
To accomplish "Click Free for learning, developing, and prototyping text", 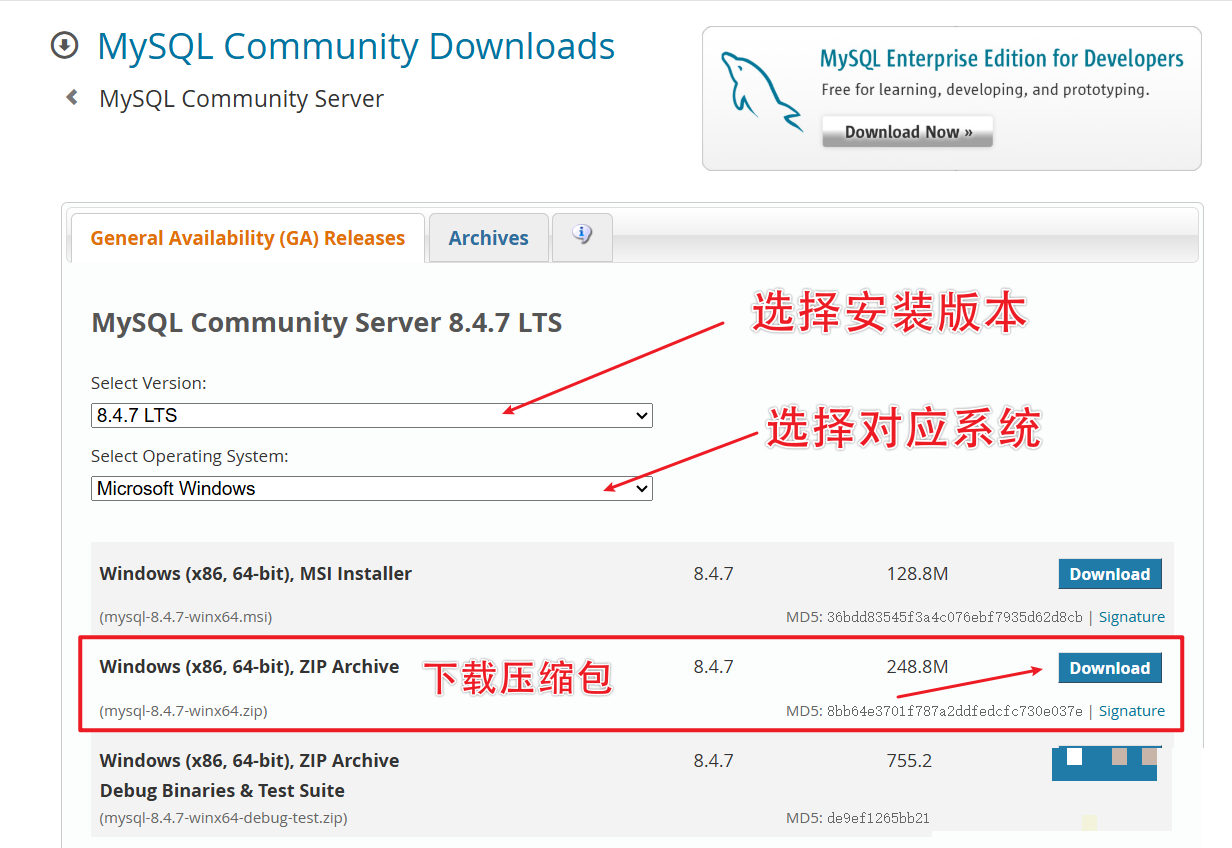I will pos(985,90).
